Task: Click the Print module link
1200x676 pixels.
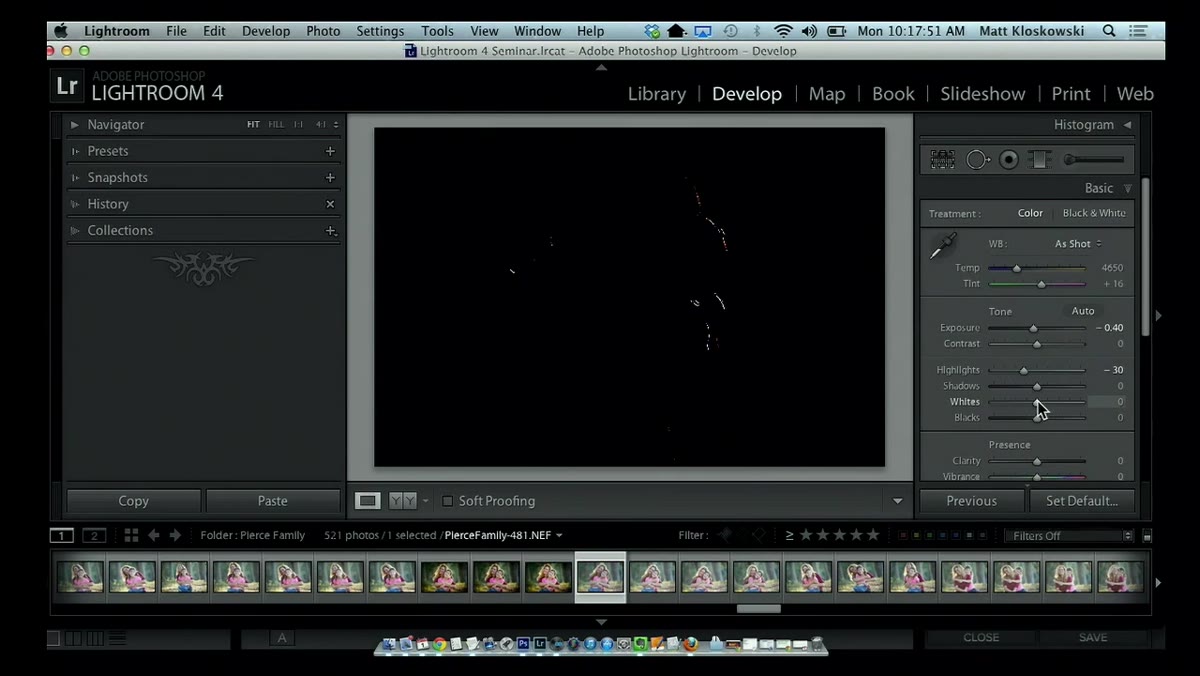Action: tap(1071, 93)
